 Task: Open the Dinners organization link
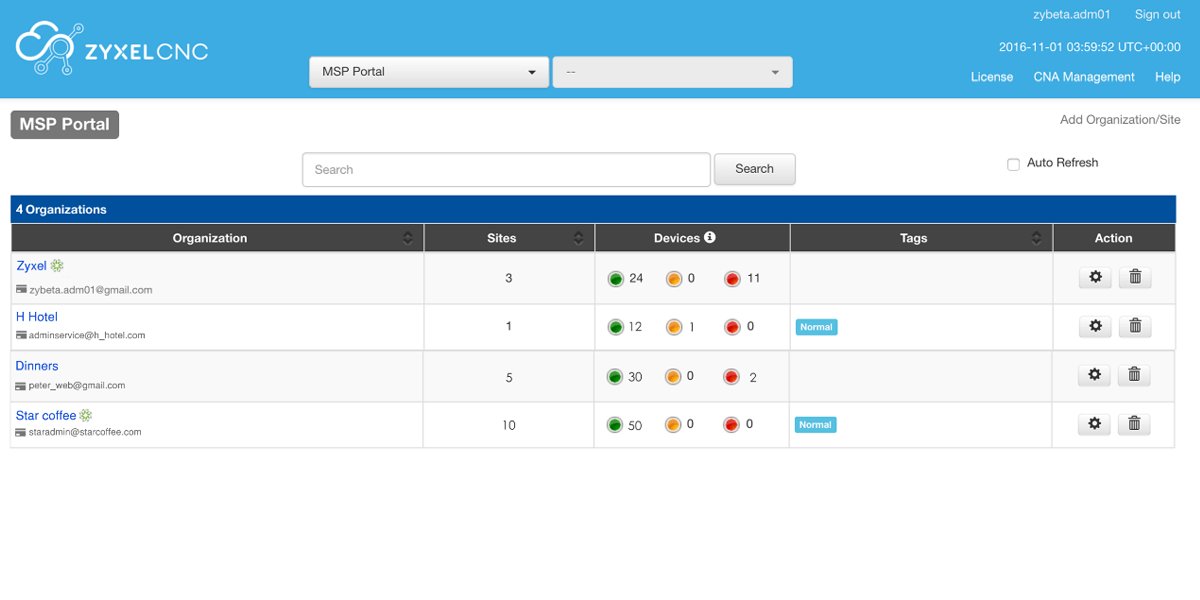coord(37,366)
